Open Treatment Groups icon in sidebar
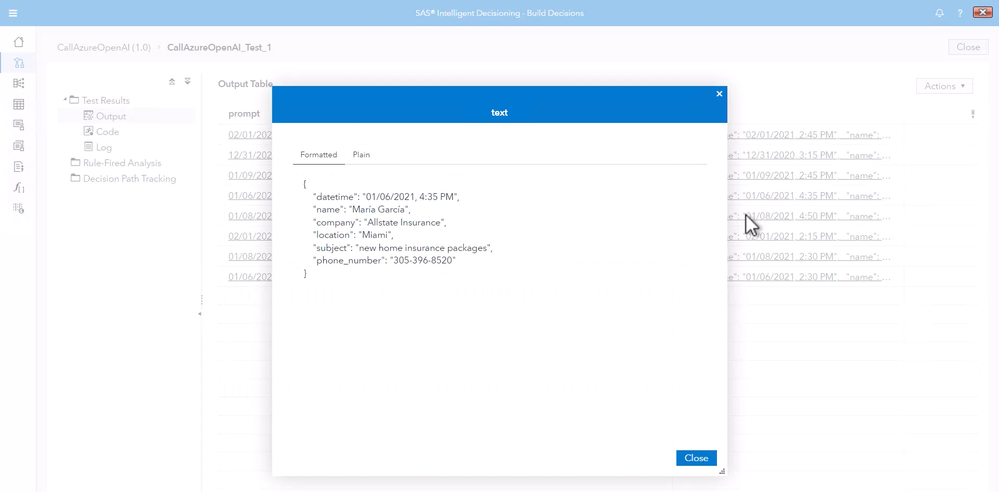This screenshot has height=492, width=999. 18,146
